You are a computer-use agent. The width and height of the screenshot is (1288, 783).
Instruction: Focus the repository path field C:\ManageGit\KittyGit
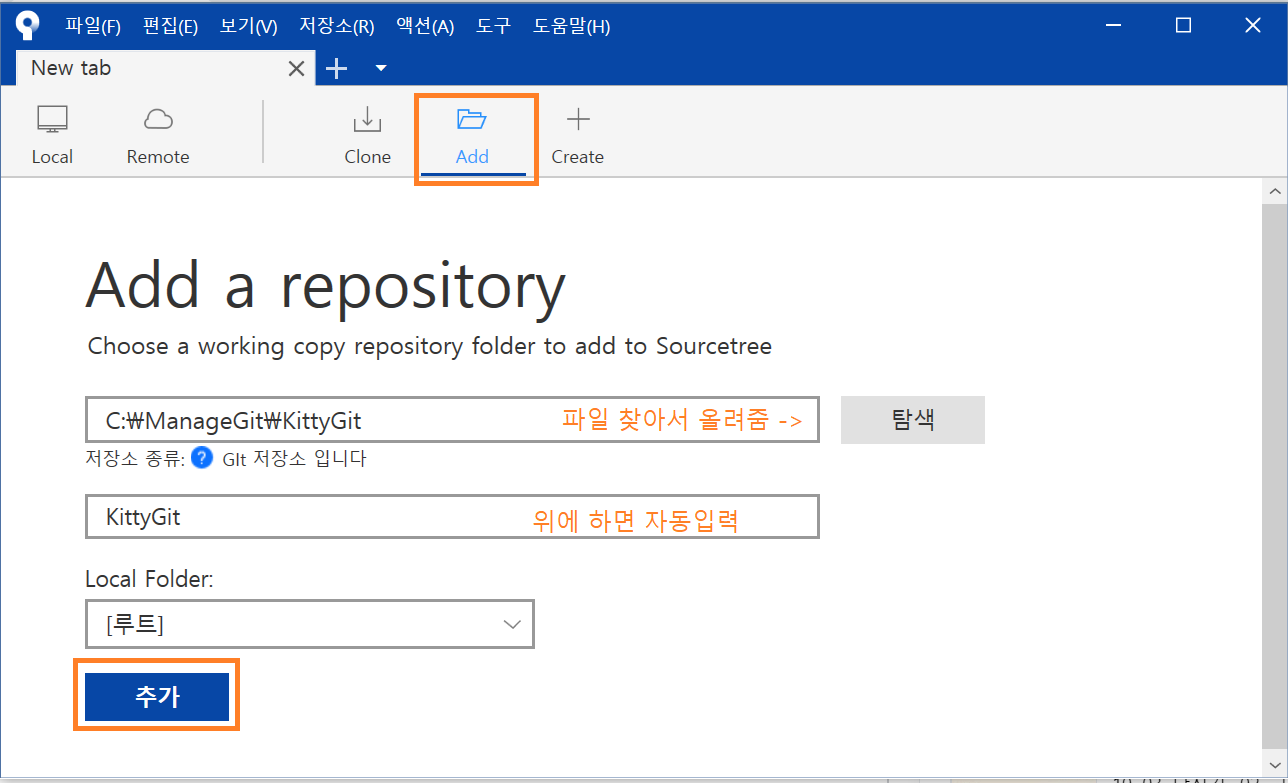pyautogui.click(x=452, y=420)
